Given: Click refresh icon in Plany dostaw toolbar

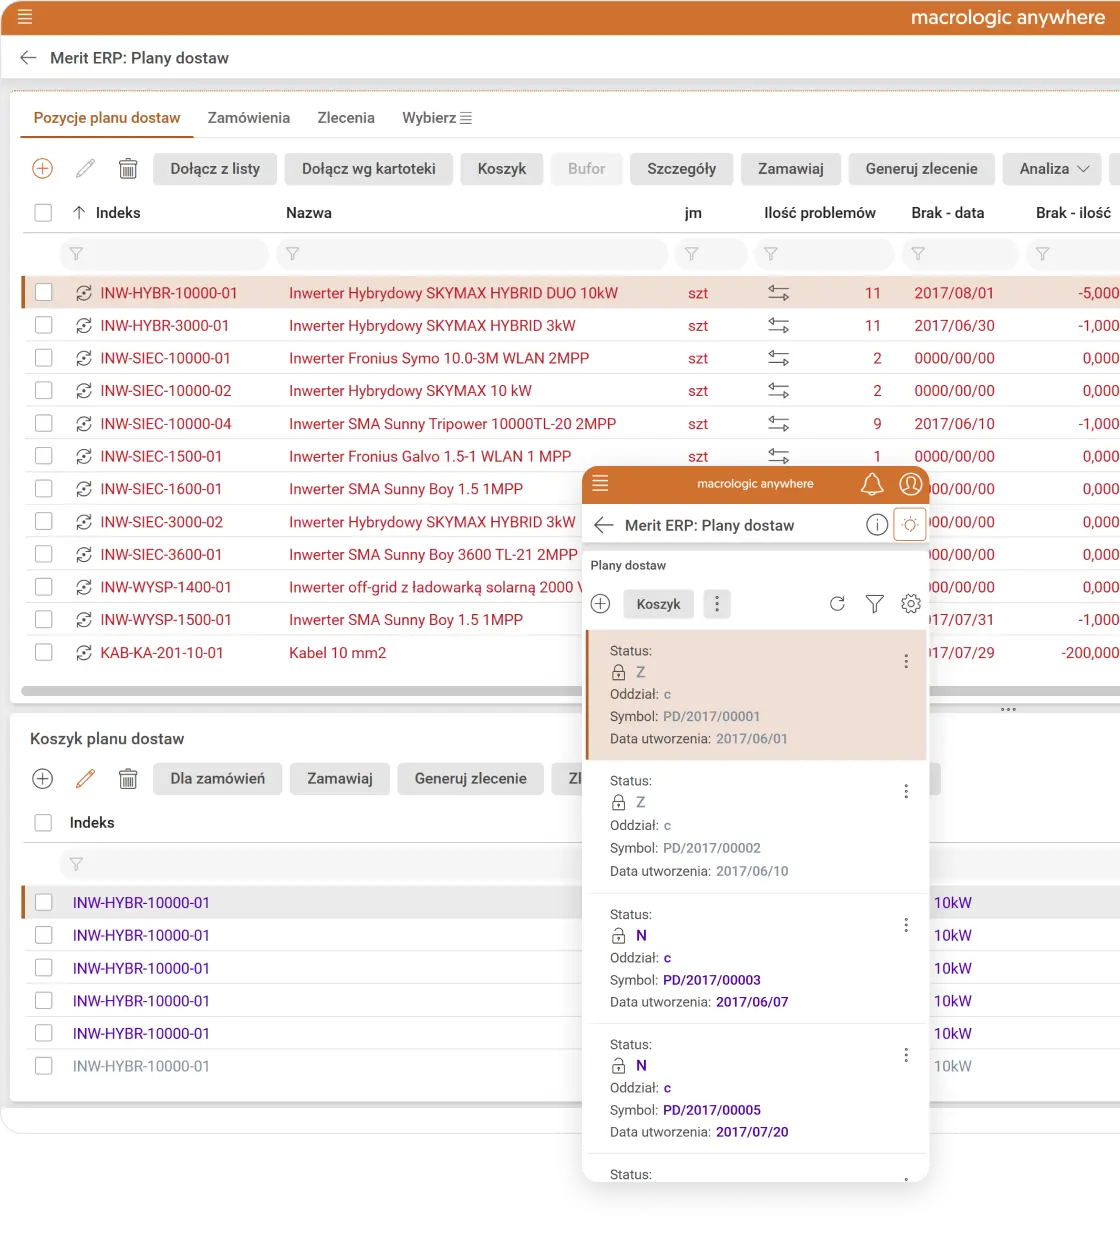Looking at the screenshot, I should click(838, 604).
